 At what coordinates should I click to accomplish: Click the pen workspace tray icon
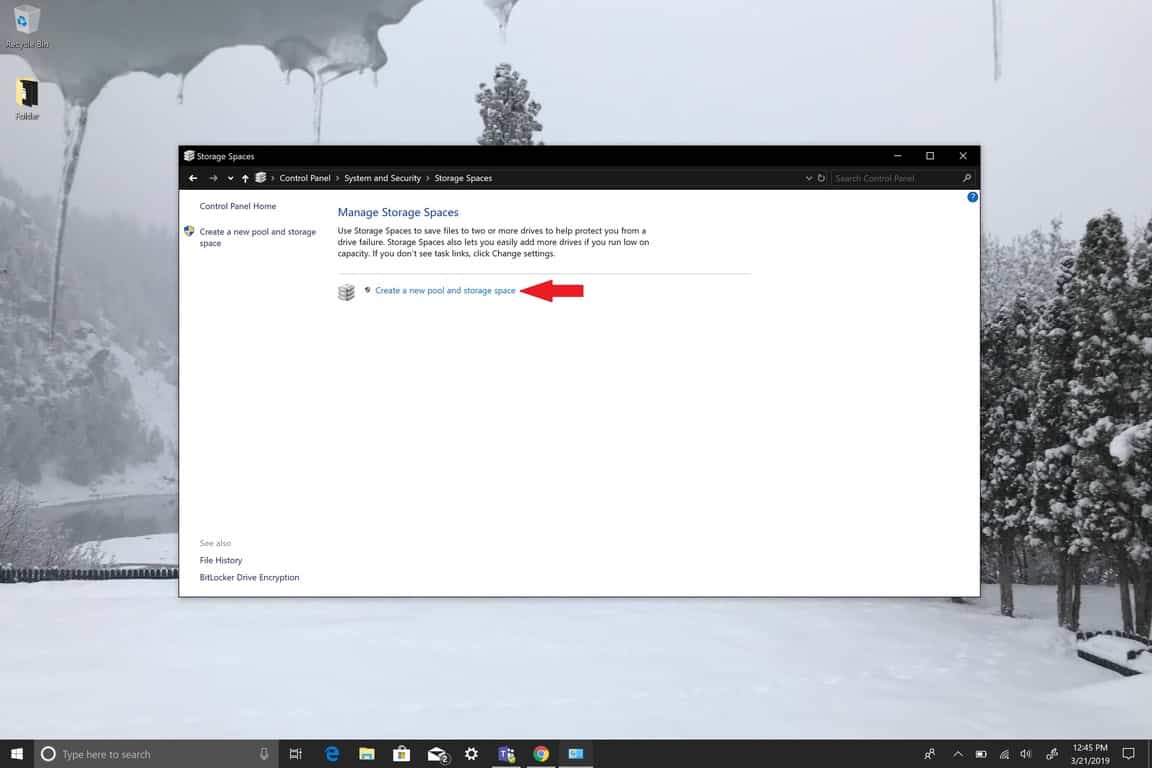coord(1052,754)
